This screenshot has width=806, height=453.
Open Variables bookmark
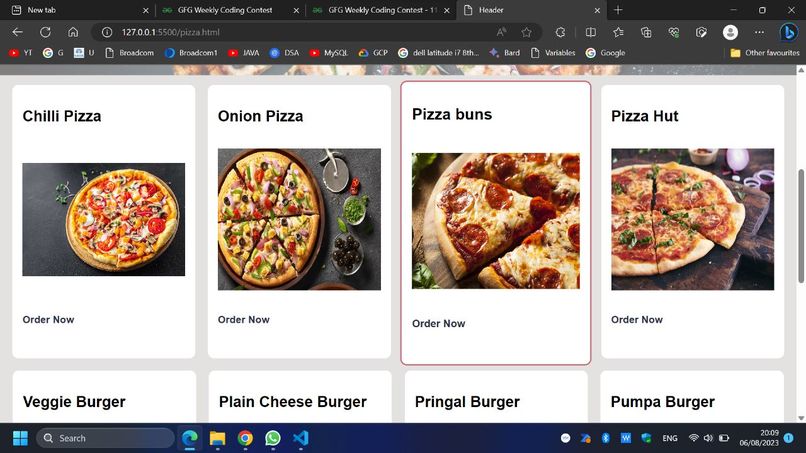(553, 52)
